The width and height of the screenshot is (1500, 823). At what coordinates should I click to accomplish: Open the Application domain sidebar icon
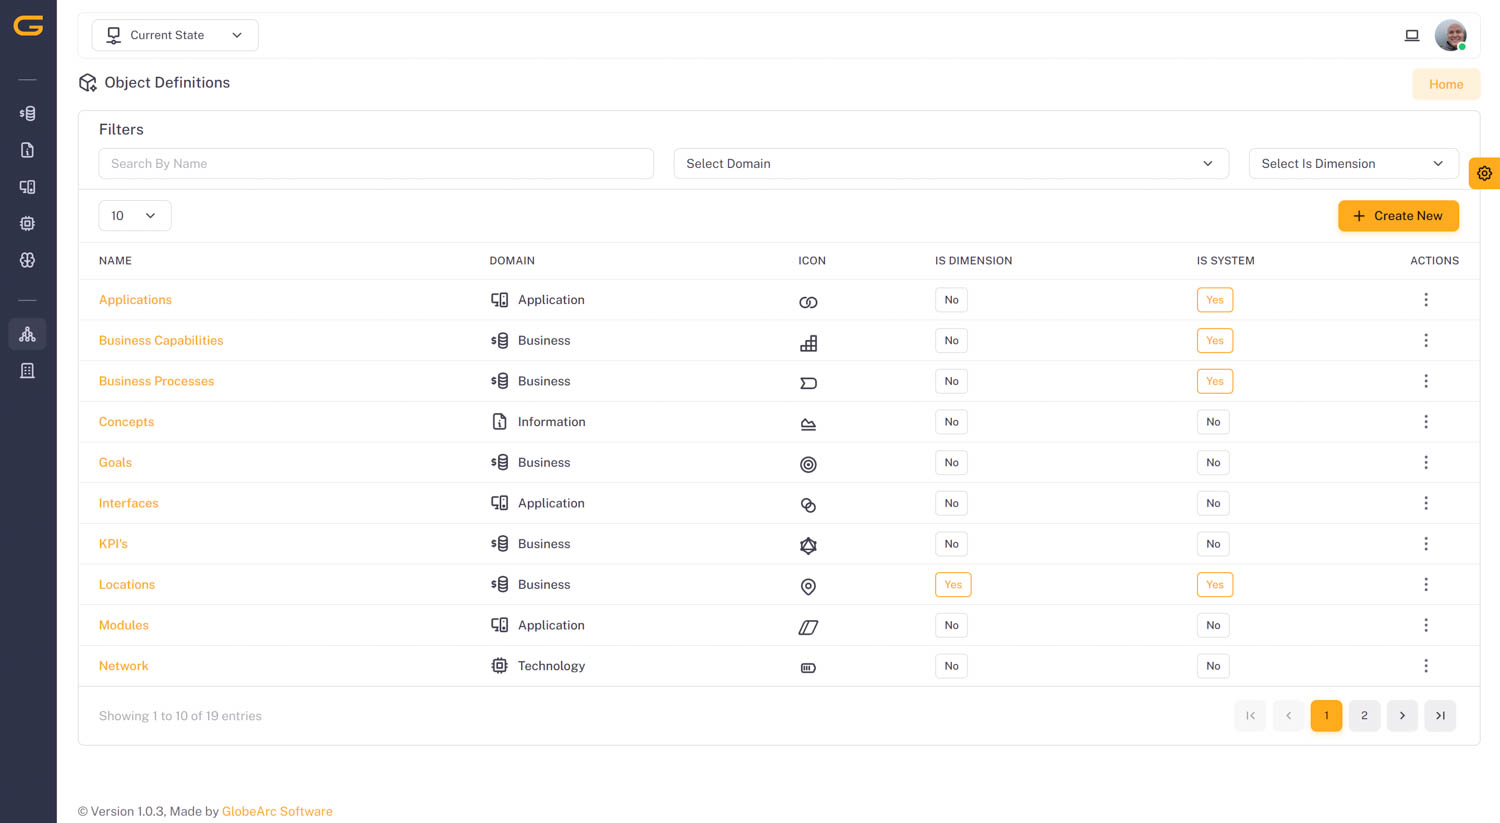click(28, 187)
